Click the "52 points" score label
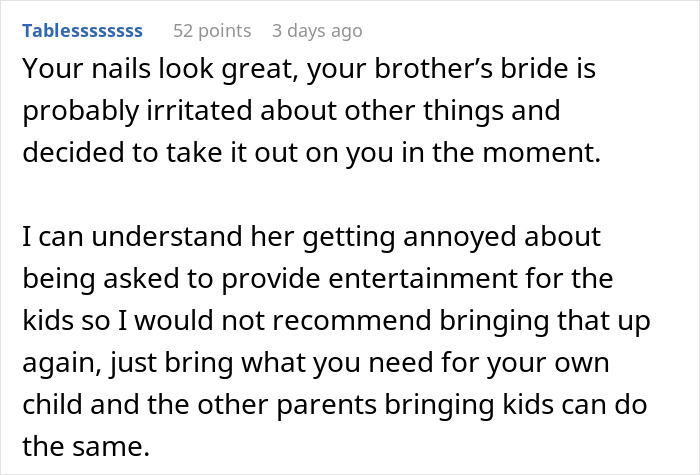Image resolution: width=700 pixels, height=475 pixels. pos(213,31)
